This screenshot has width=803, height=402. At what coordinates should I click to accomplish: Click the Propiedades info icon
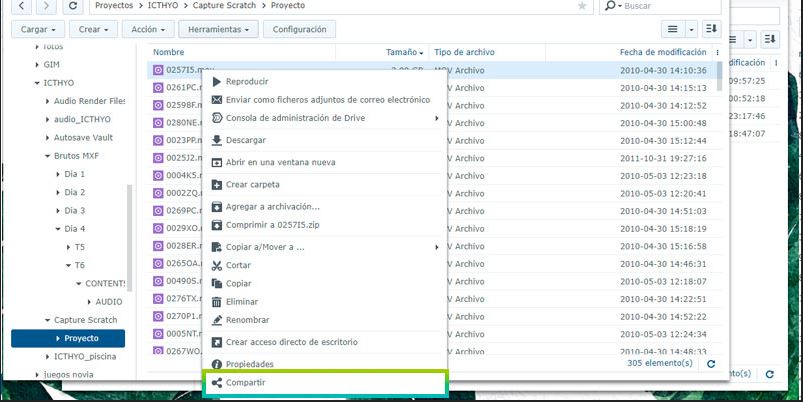click(x=217, y=364)
